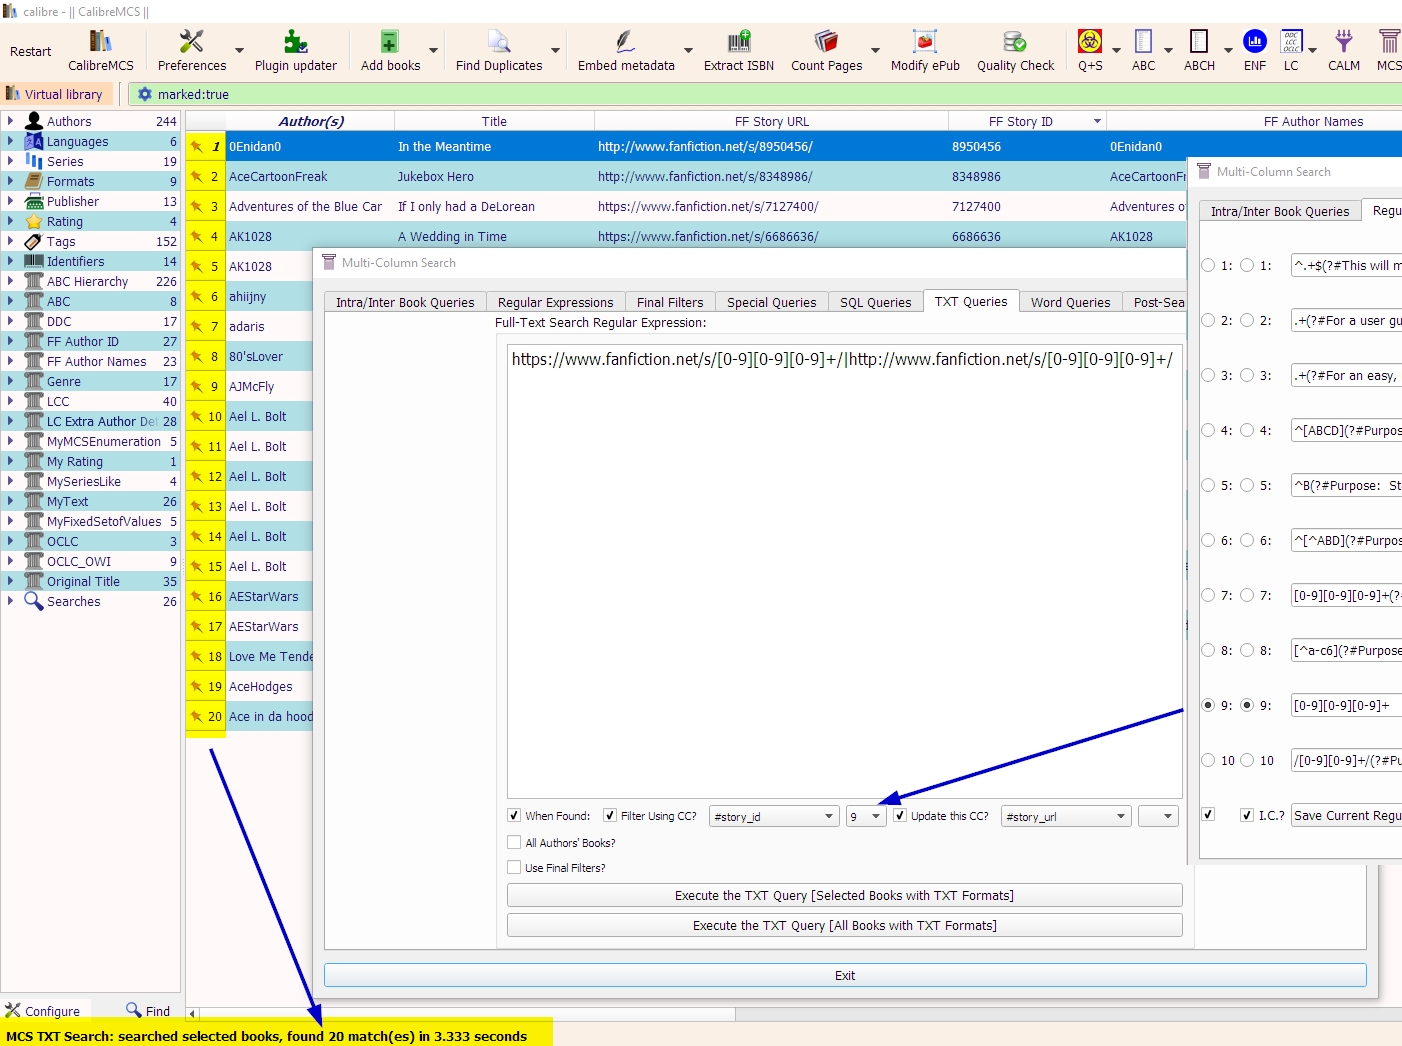Click the Publisher category icon

(34, 201)
